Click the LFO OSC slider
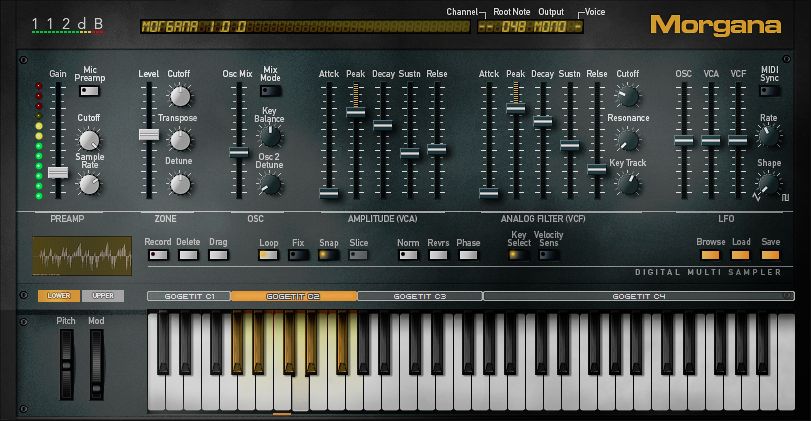This screenshot has width=811, height=421. click(x=684, y=140)
